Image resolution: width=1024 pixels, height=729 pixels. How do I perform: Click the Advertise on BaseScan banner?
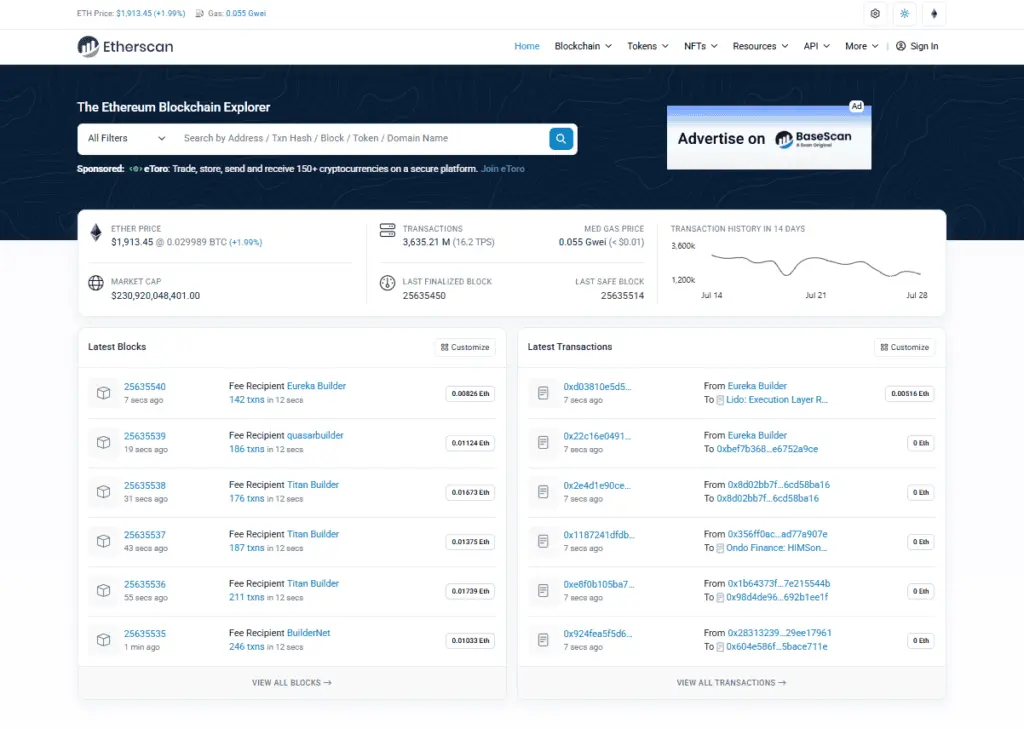click(769, 138)
